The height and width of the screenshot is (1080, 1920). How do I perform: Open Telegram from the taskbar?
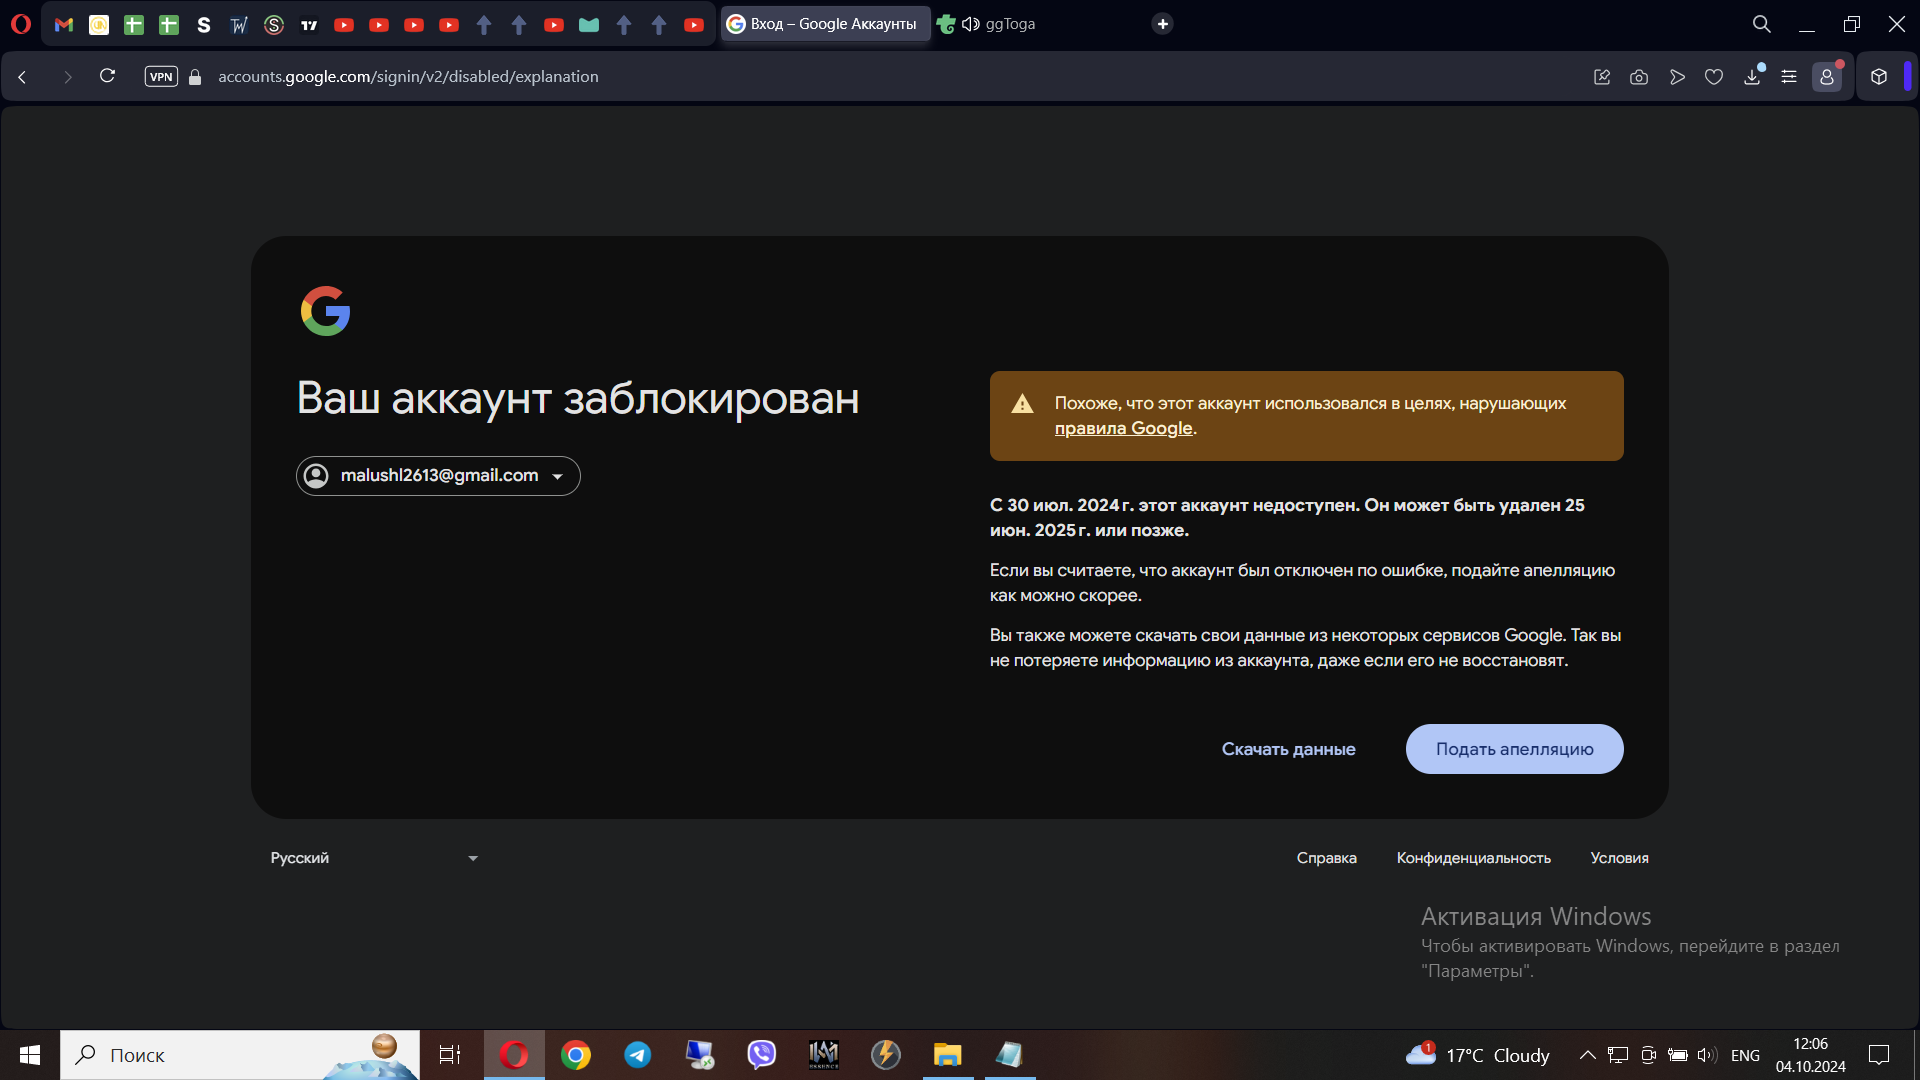[638, 1055]
